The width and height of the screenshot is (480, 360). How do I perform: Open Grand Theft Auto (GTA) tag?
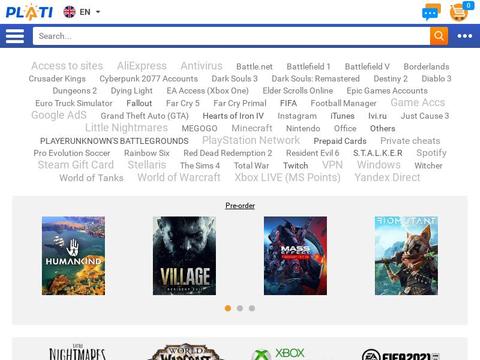coord(145,116)
